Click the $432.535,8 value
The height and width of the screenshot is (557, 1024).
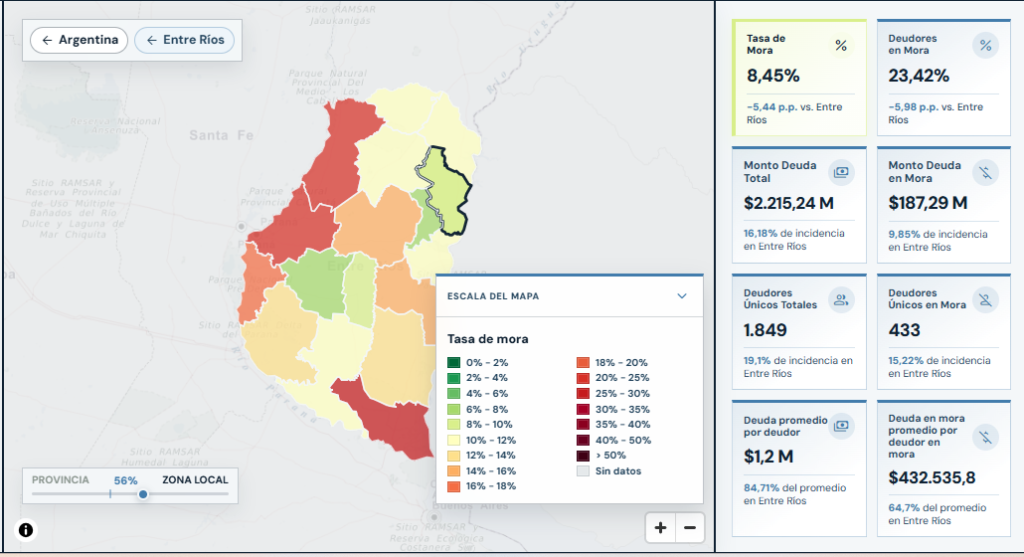[x=932, y=478]
